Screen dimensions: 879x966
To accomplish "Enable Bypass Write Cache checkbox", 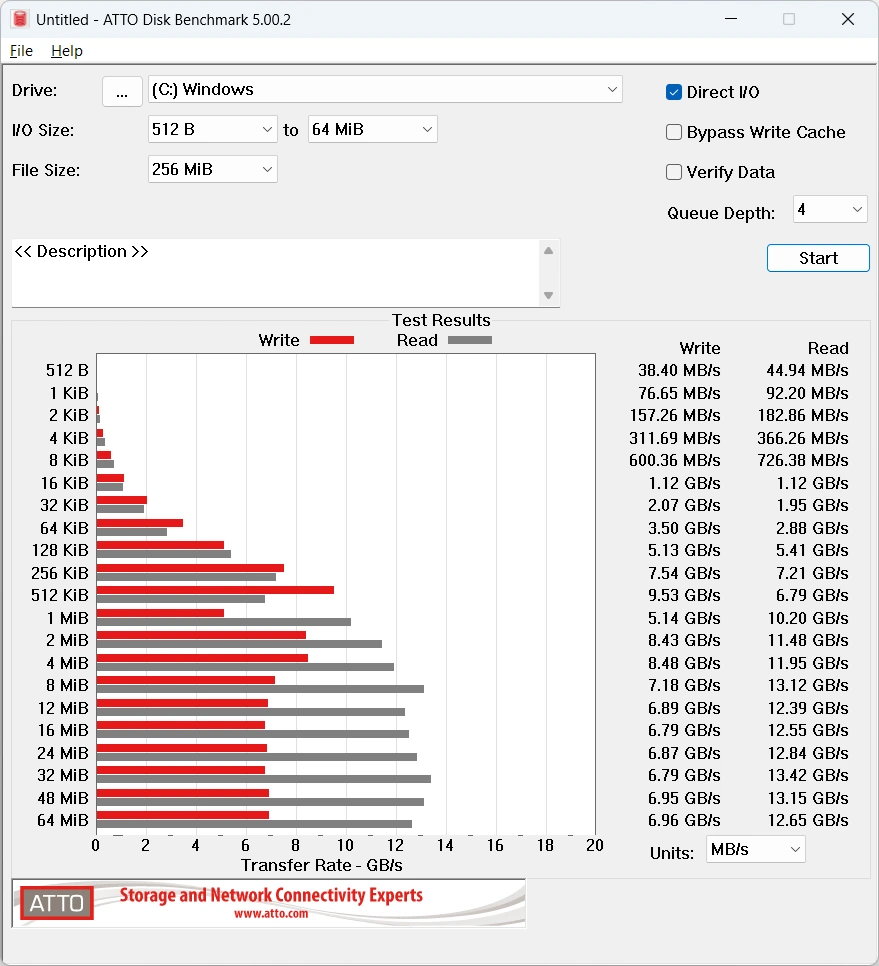I will (674, 132).
